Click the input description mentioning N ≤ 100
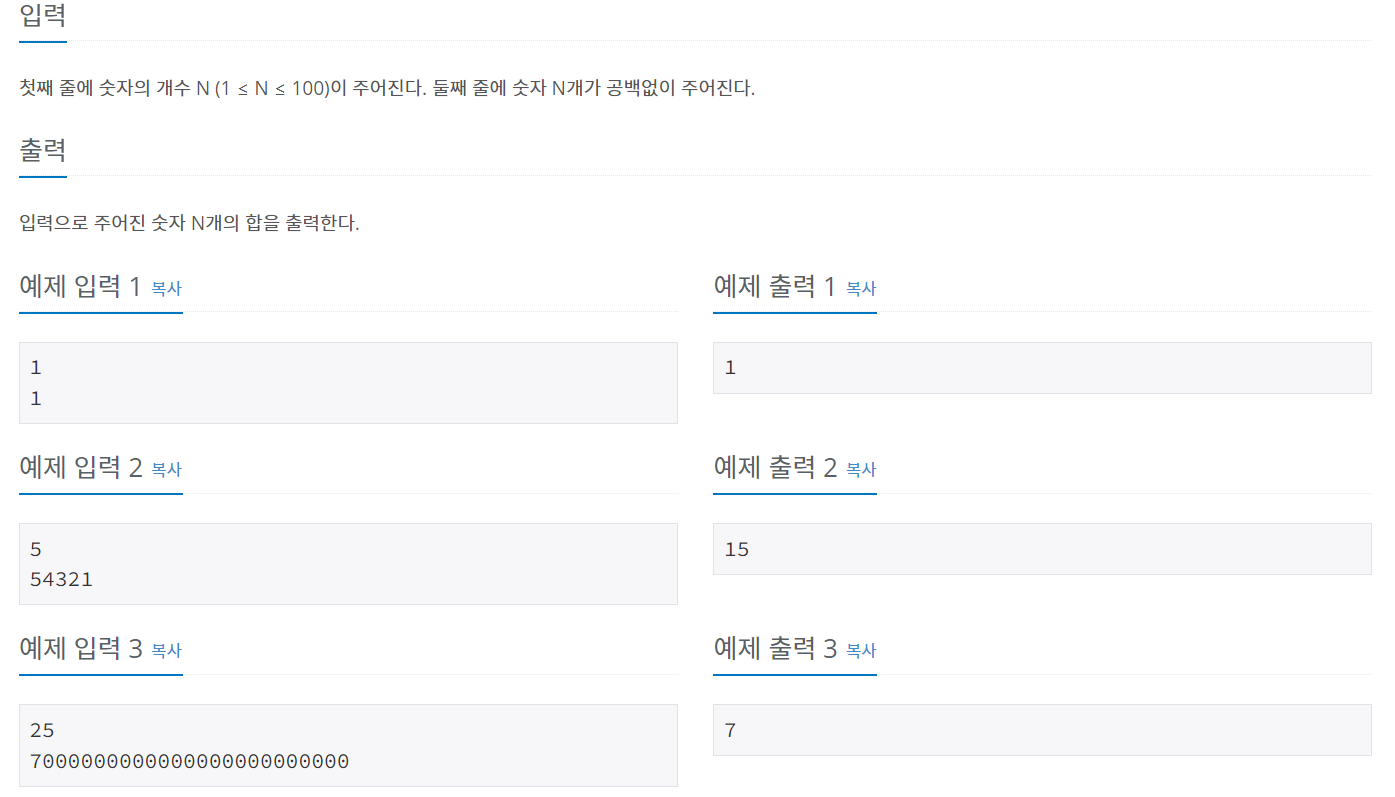The height and width of the screenshot is (797, 1395). point(387,88)
